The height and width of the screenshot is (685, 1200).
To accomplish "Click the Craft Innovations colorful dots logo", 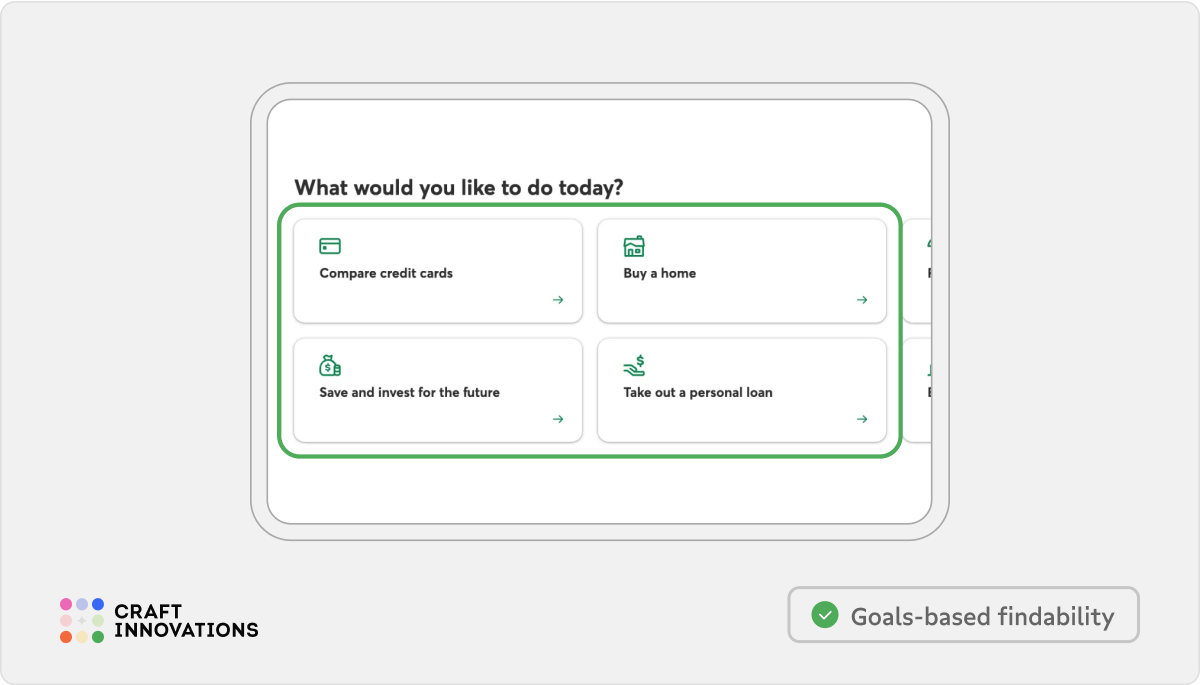I will tap(82, 620).
